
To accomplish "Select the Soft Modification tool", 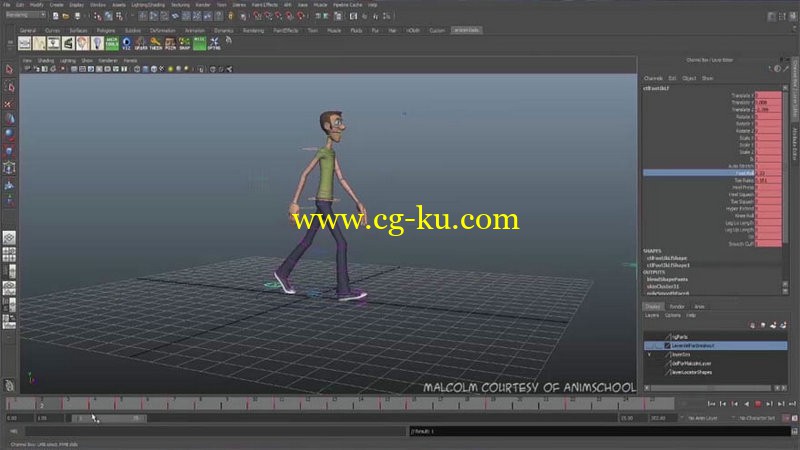I will tap(9, 185).
